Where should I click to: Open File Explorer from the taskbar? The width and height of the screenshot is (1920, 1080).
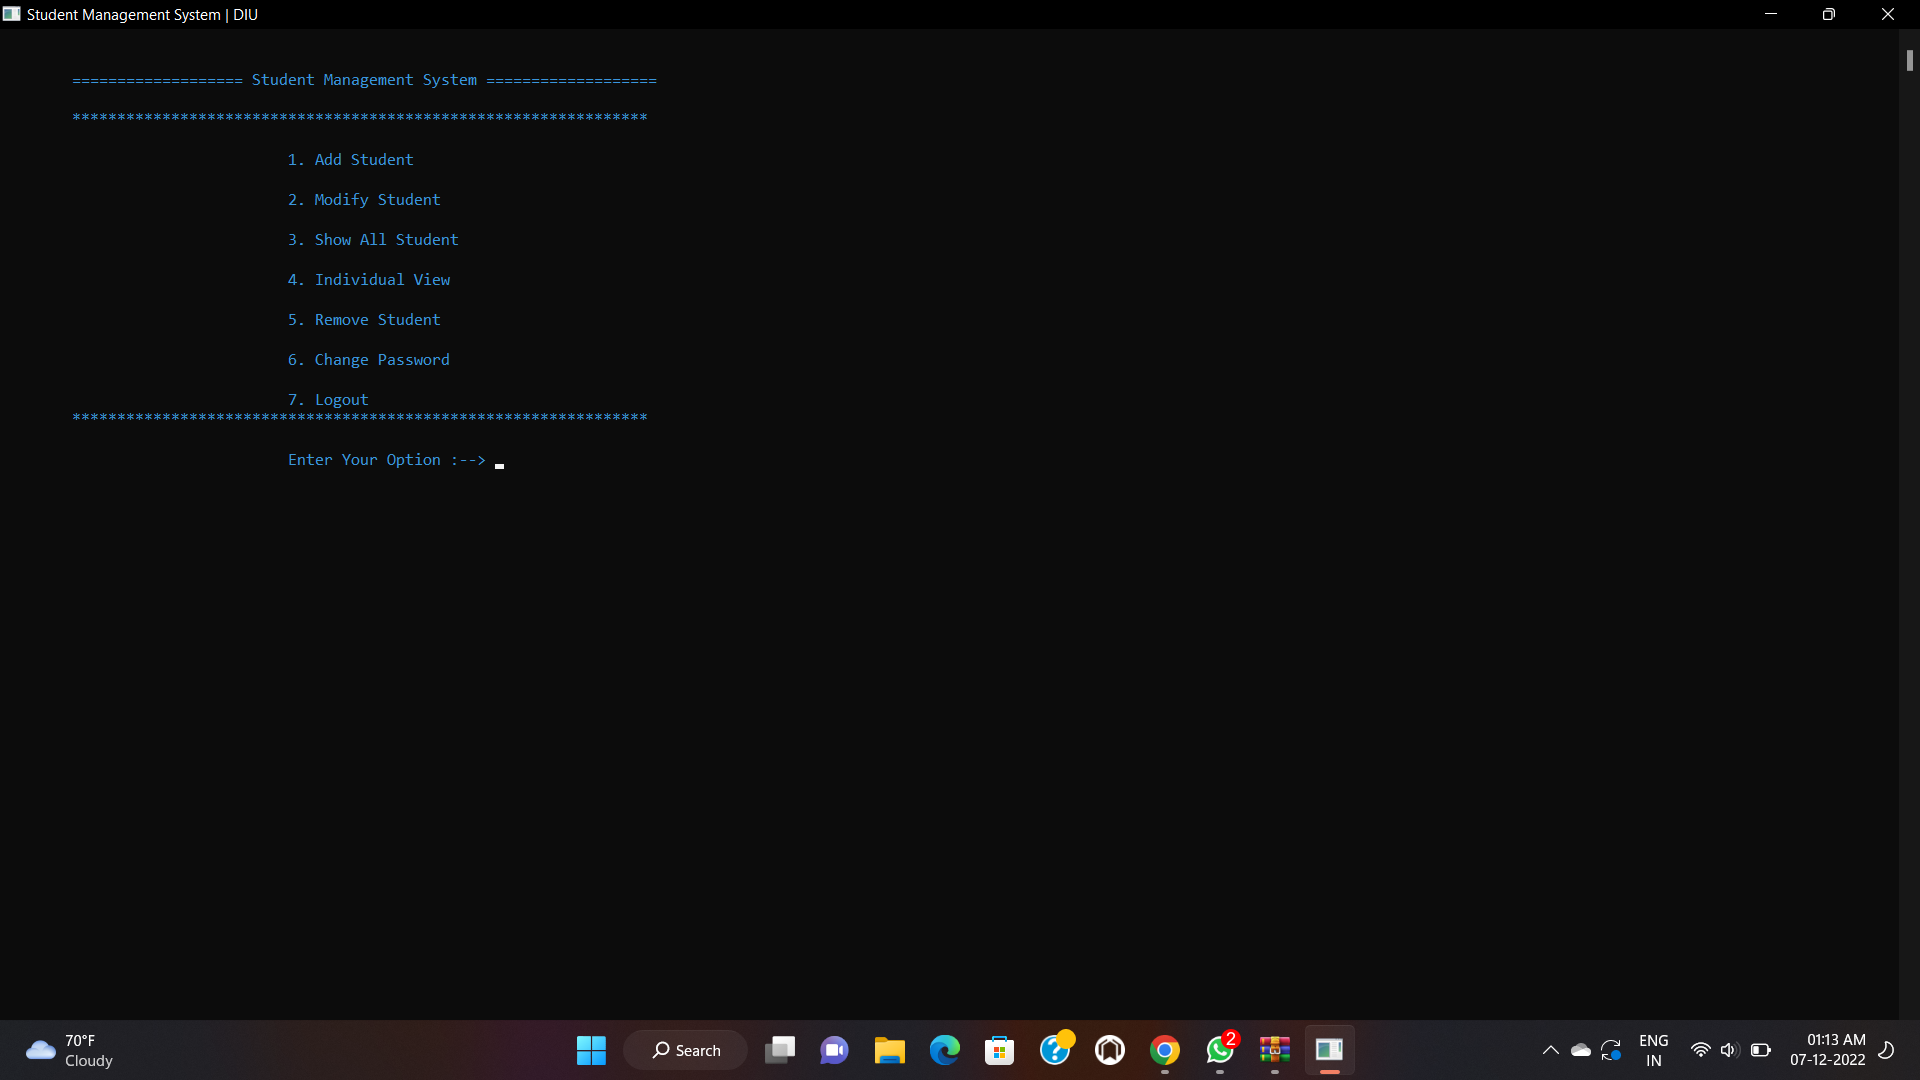coord(889,1050)
